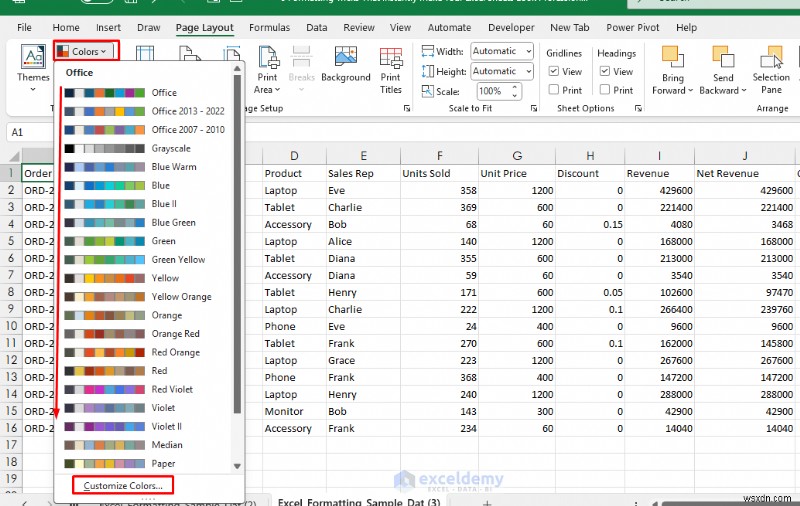Select the Net Revenue header cell
Image resolution: width=800 pixels, height=506 pixels.
[x=744, y=173]
